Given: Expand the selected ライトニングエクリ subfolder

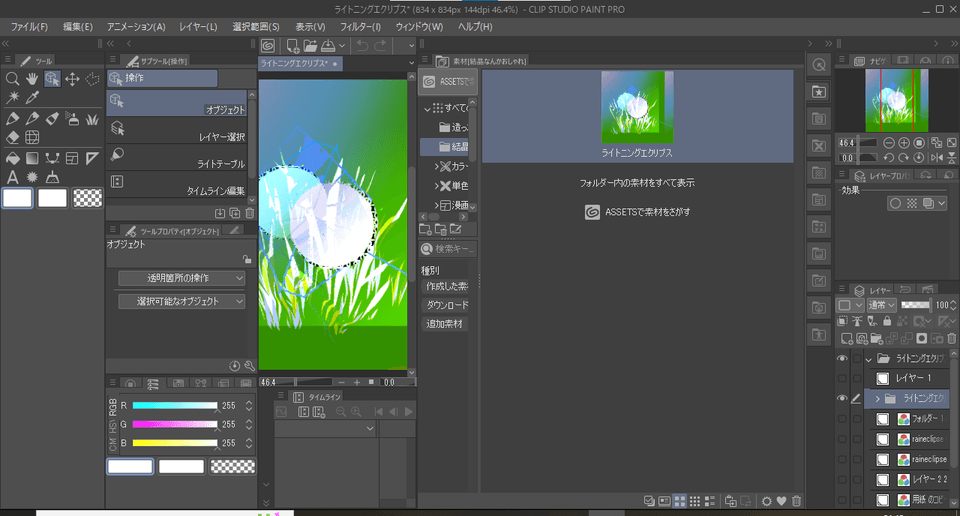Looking at the screenshot, I should [x=877, y=398].
